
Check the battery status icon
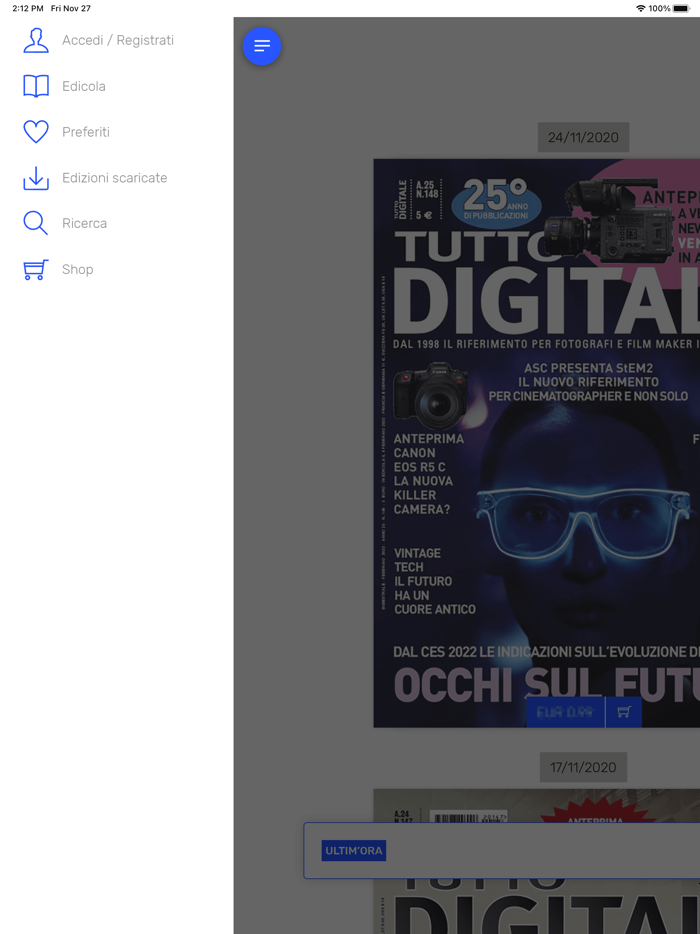click(x=682, y=8)
